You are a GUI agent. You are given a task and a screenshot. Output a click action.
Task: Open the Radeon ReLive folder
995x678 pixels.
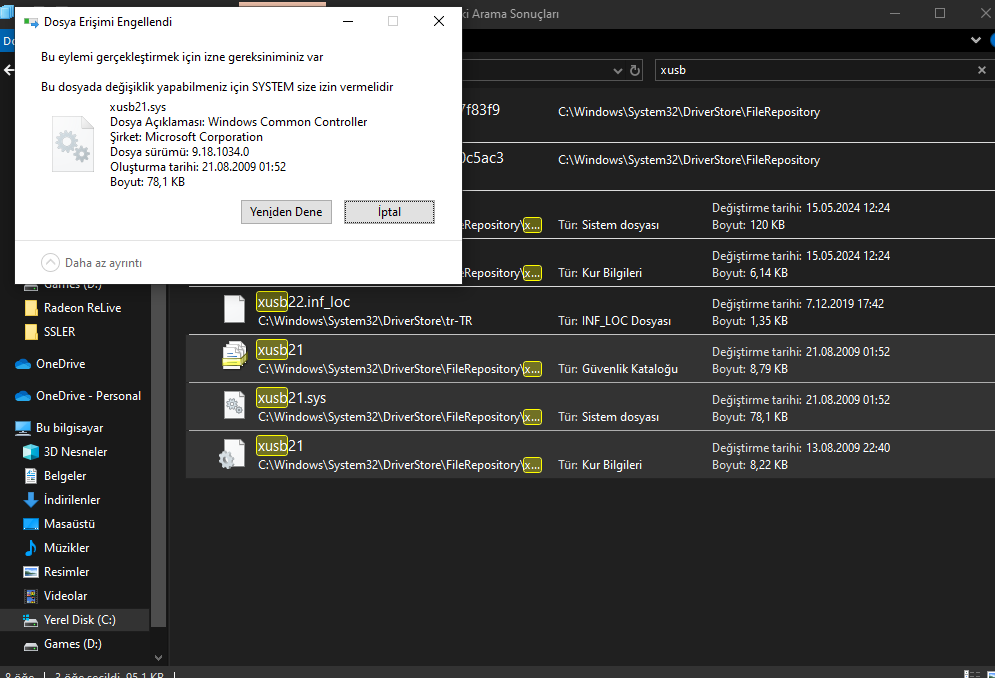(82, 308)
